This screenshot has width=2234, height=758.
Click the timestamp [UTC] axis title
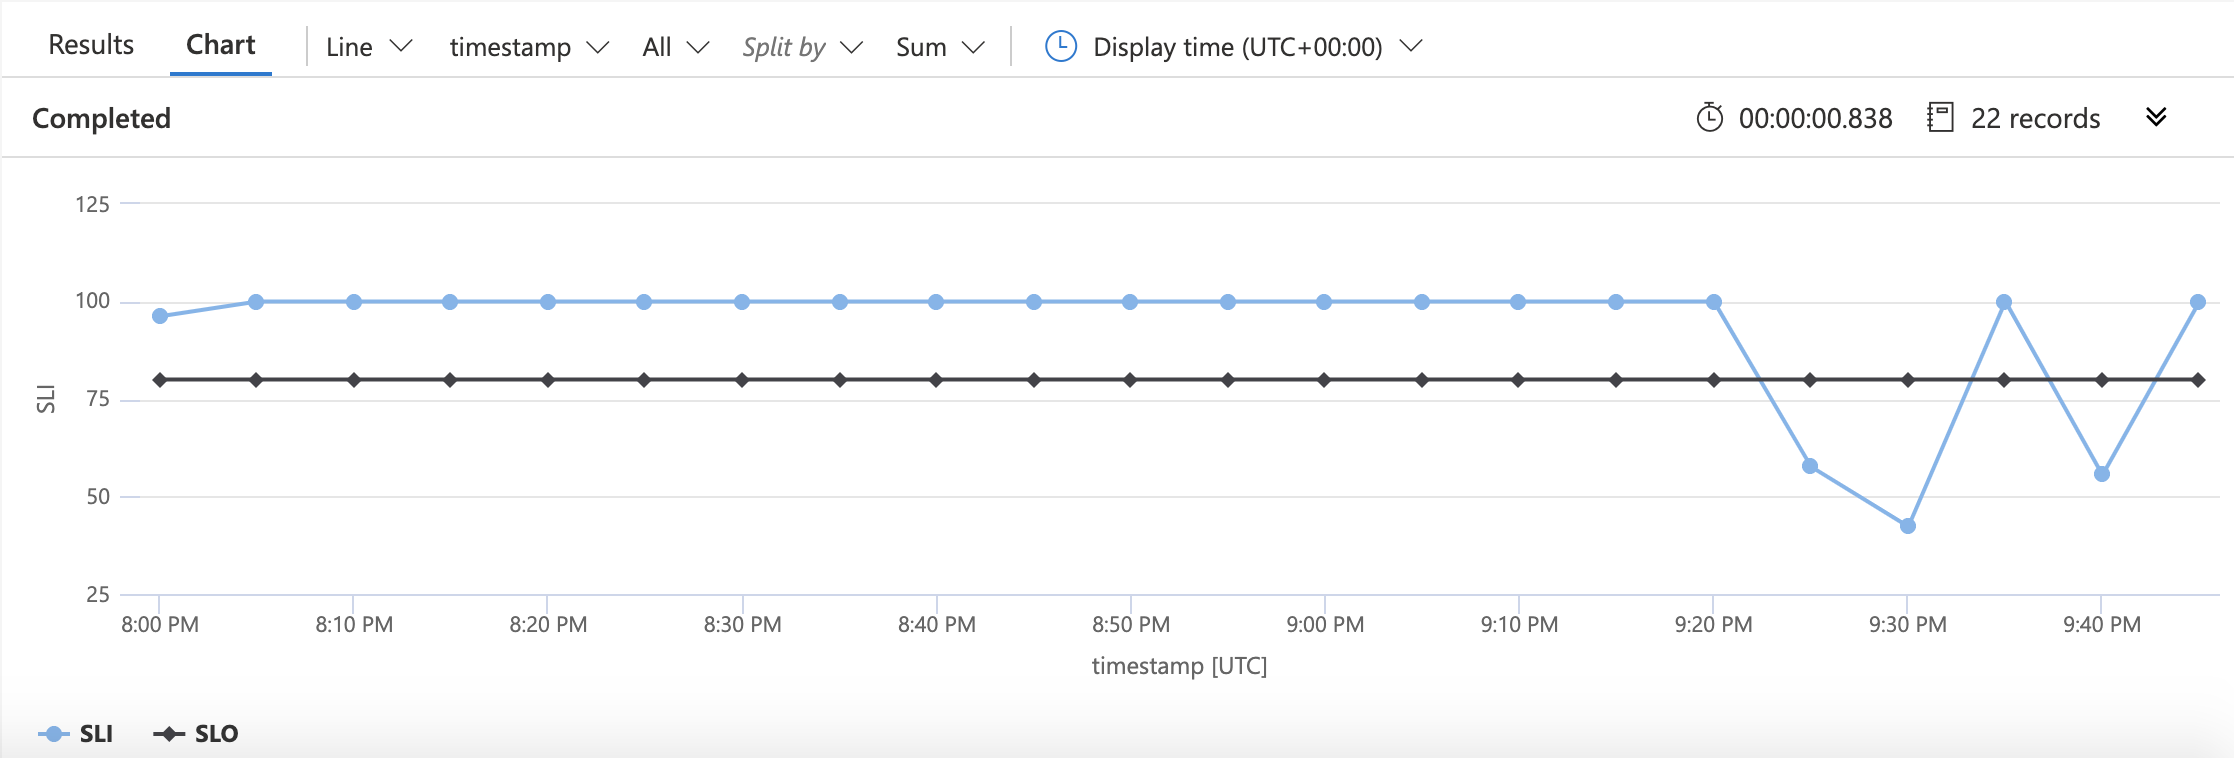[x=1179, y=666]
